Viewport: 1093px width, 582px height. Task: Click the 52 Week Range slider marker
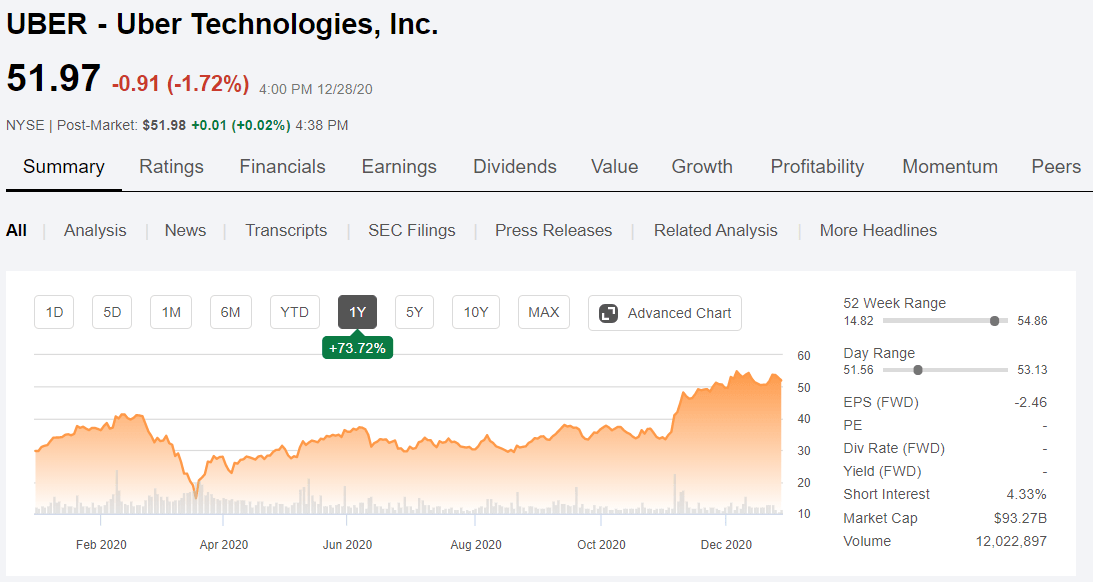click(995, 321)
